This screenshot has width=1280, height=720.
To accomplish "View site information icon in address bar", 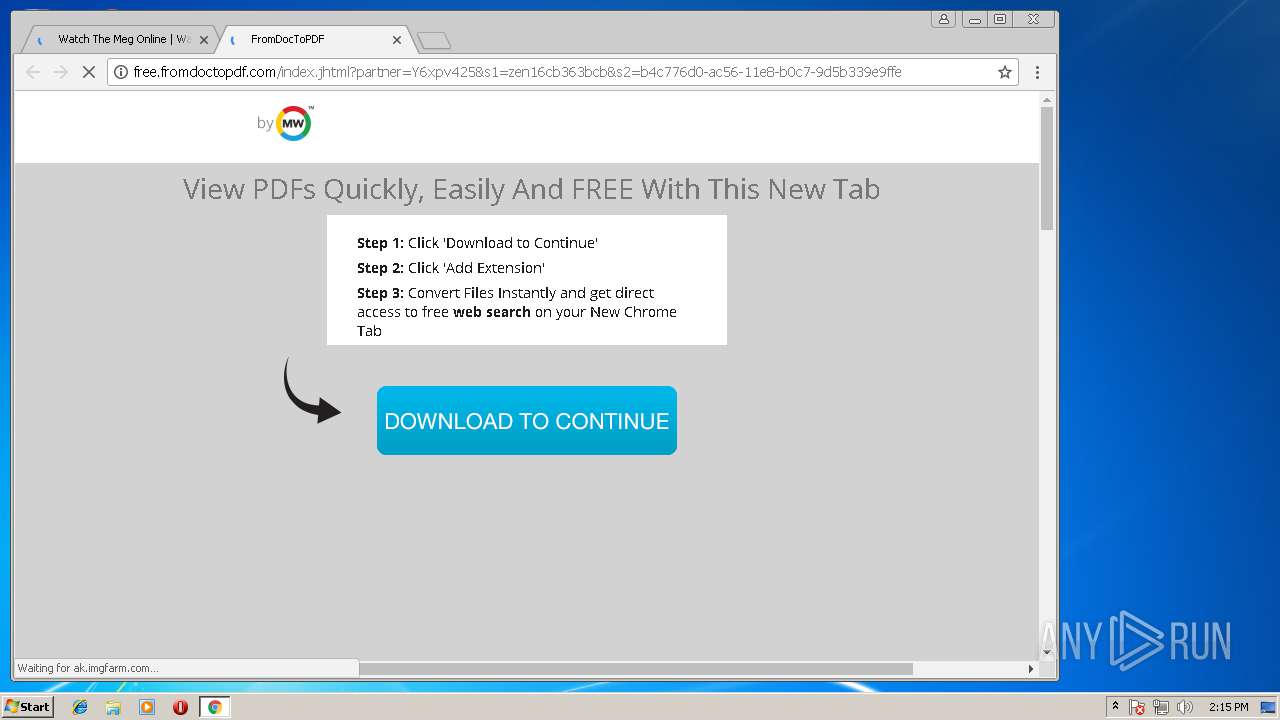I will [121, 72].
